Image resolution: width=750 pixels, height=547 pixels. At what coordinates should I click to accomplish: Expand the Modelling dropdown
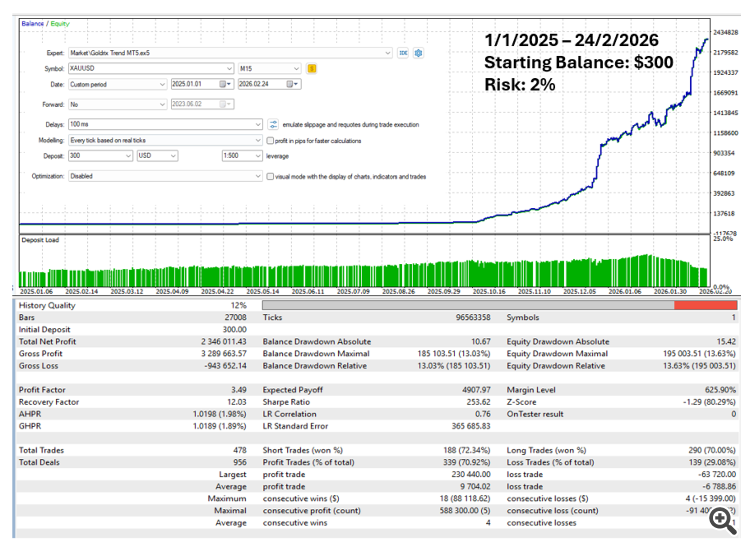pos(257,141)
